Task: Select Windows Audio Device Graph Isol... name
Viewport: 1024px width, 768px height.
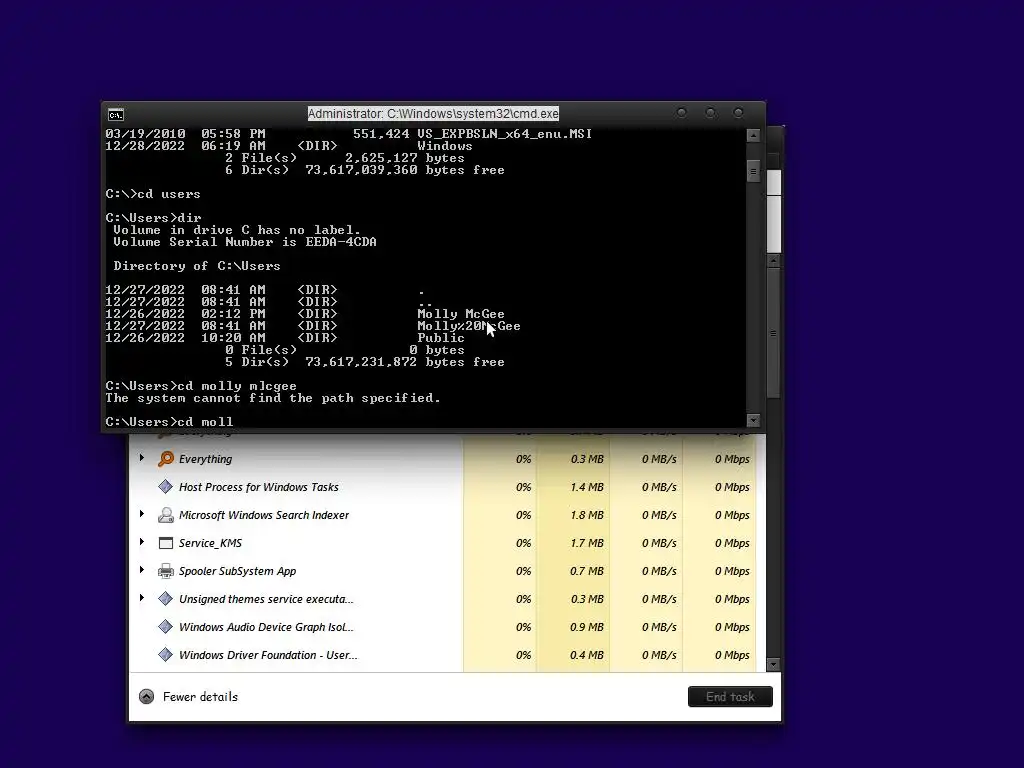Action: [266, 628]
